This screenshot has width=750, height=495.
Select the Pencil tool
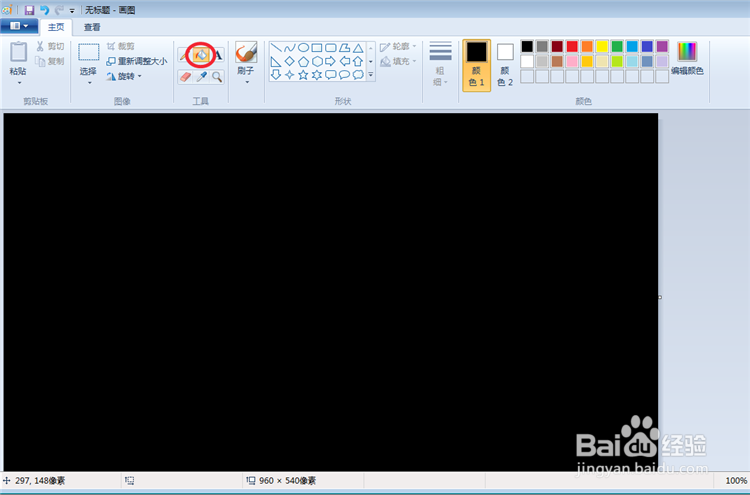point(184,55)
